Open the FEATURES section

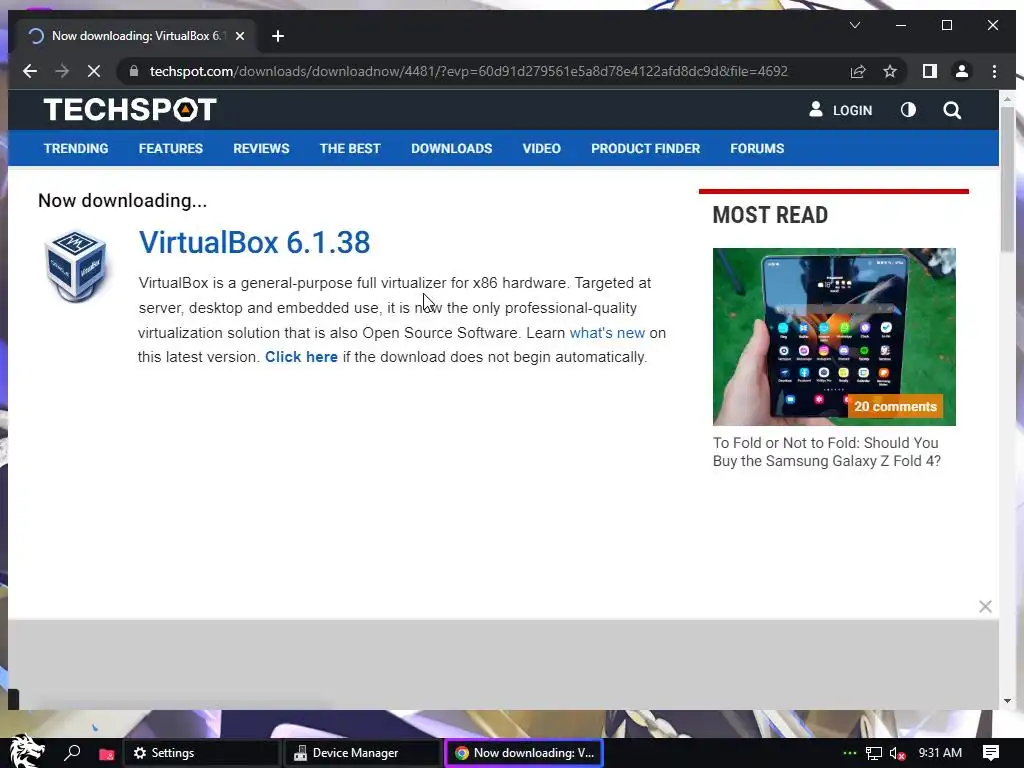tap(170, 148)
